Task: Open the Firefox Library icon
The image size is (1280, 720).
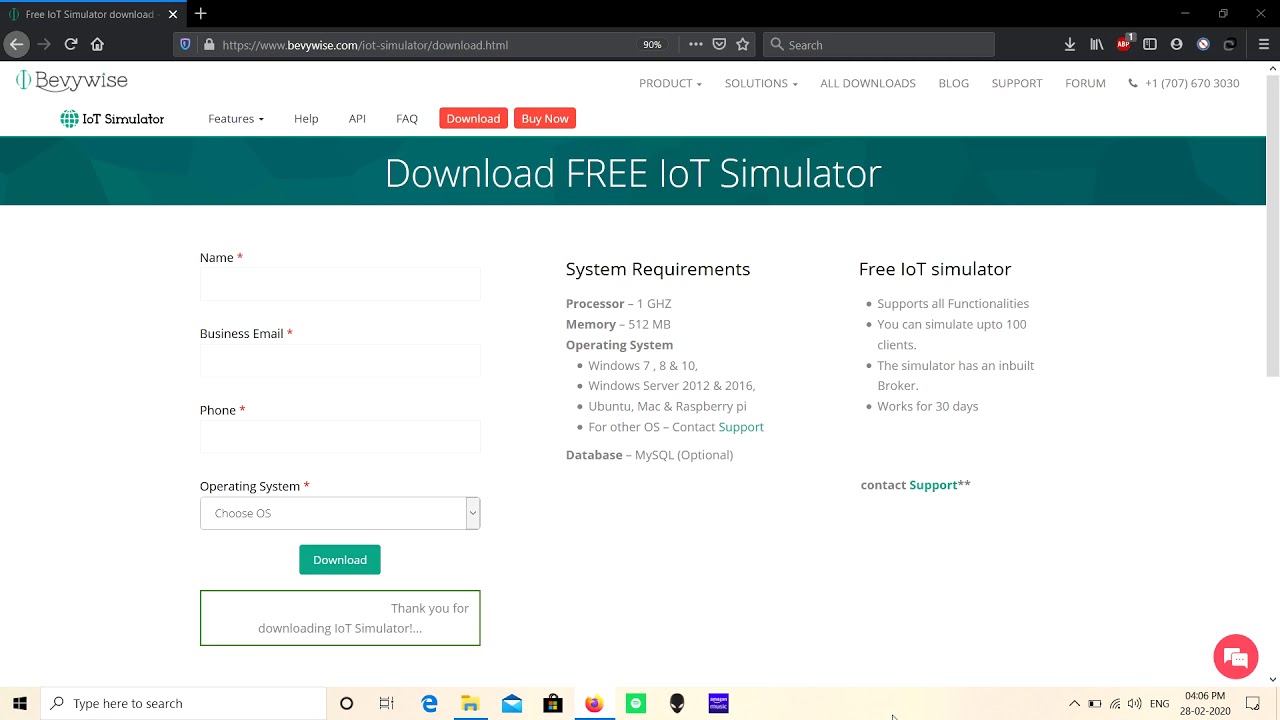Action: pos(1097,45)
